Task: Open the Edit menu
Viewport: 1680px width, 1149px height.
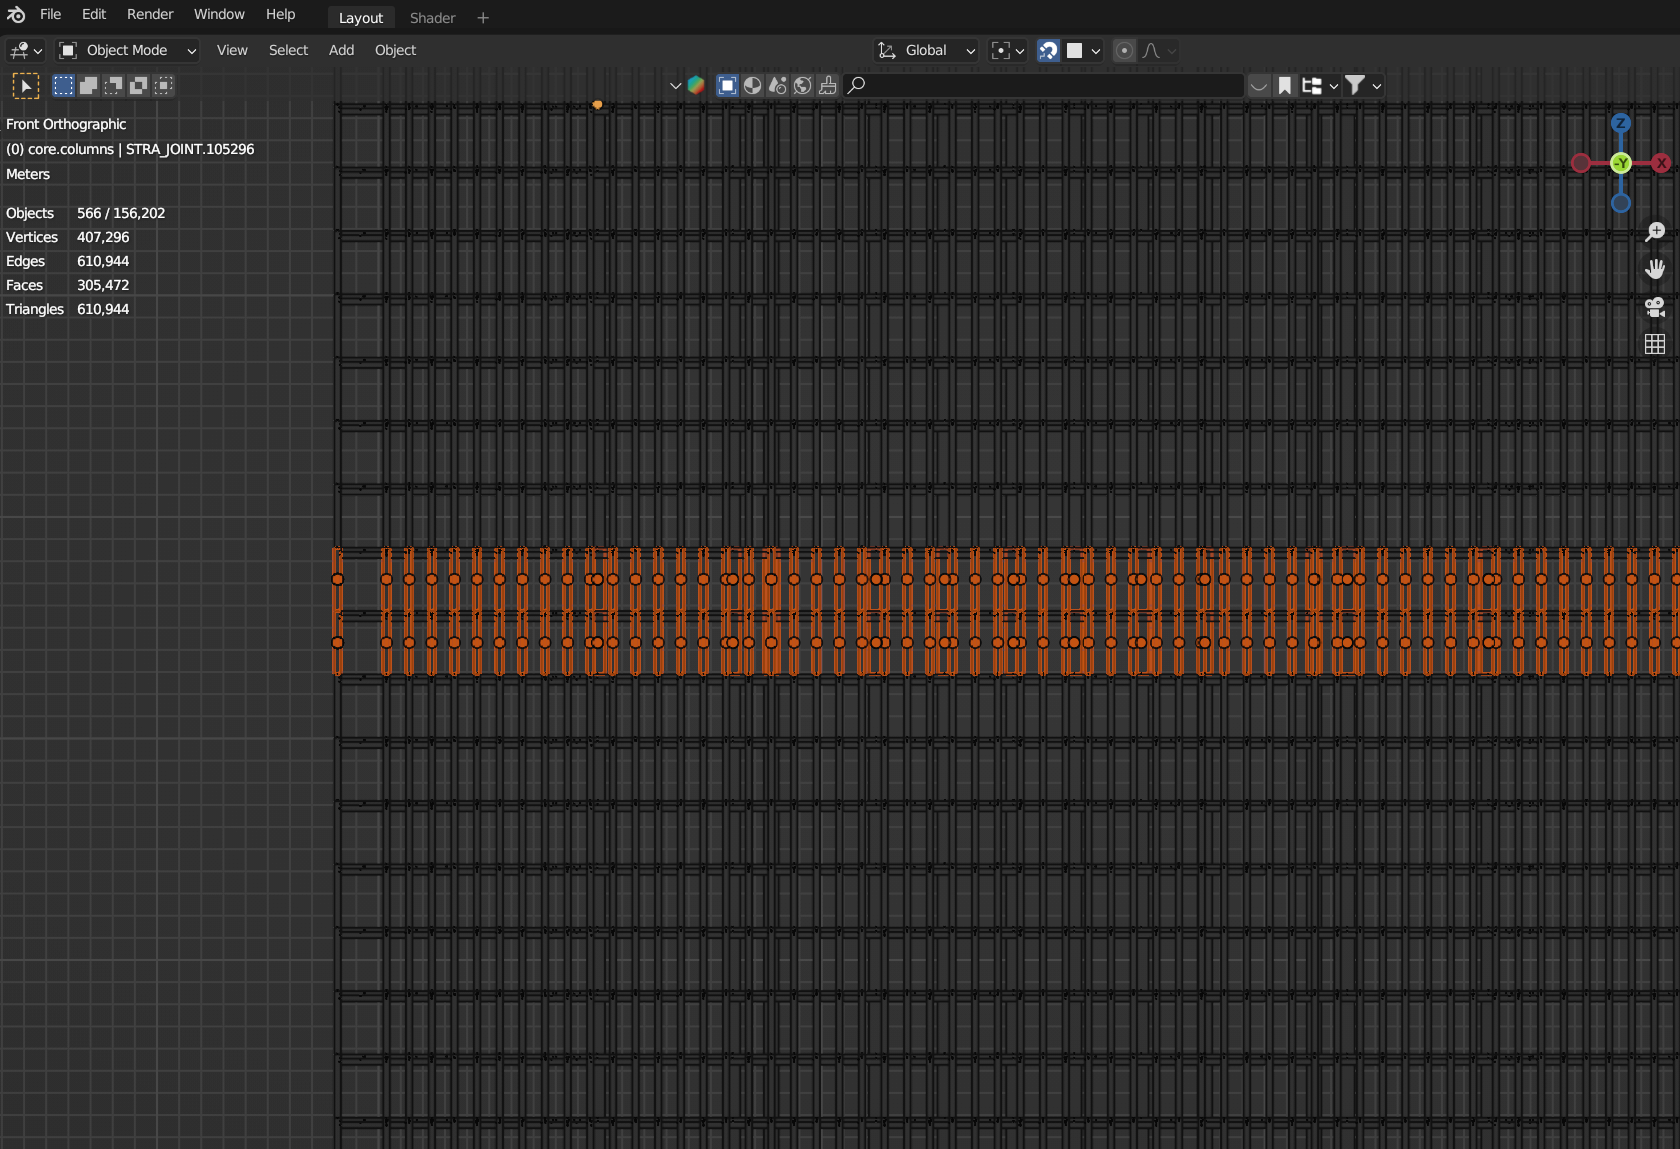Action: pyautogui.click(x=94, y=15)
